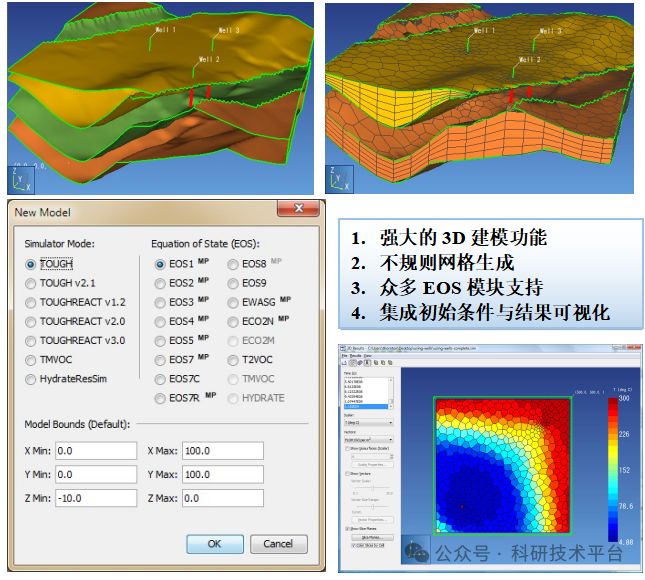Click the isosurface count stepper arrows
645x580 pixels.
click(392, 457)
